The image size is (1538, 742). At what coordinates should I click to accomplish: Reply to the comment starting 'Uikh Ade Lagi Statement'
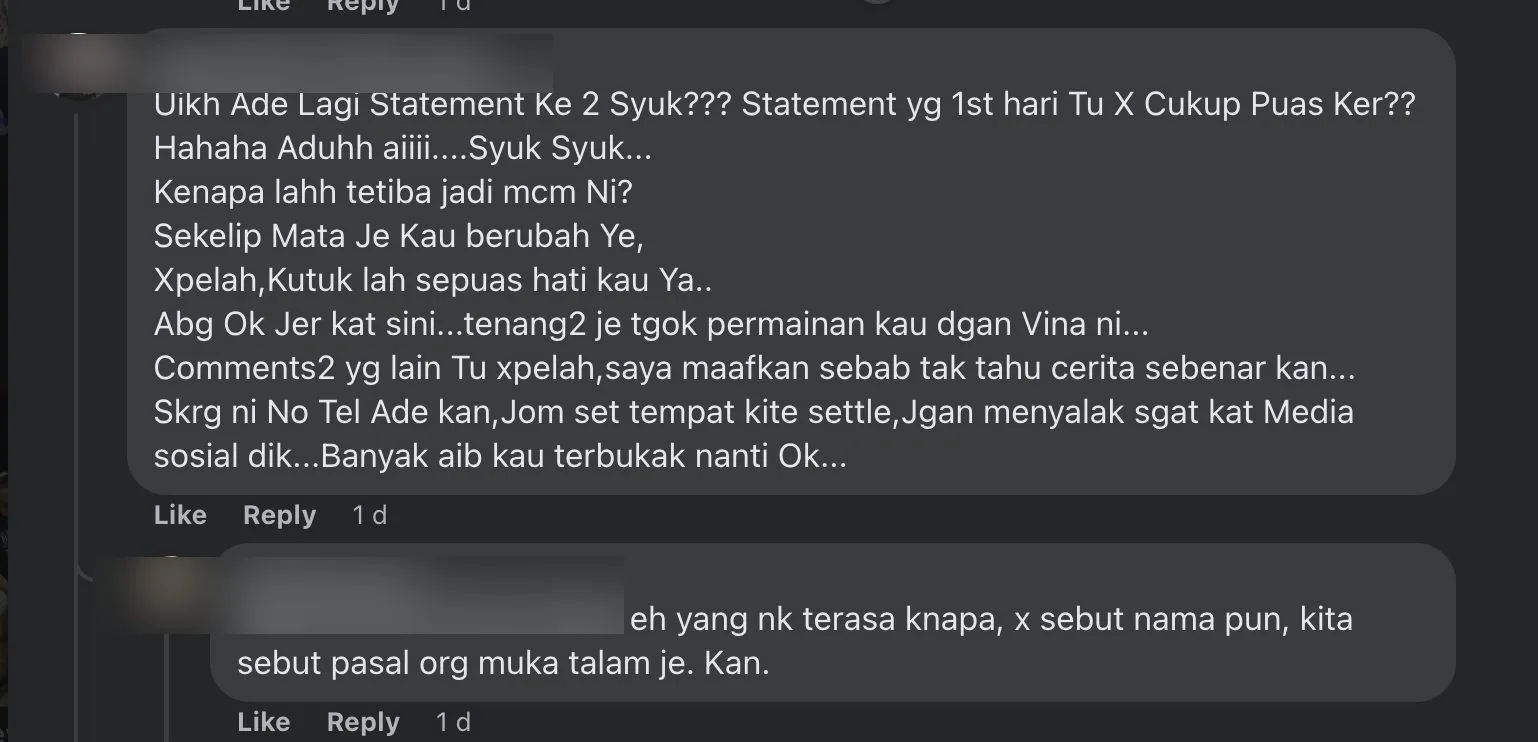(279, 515)
